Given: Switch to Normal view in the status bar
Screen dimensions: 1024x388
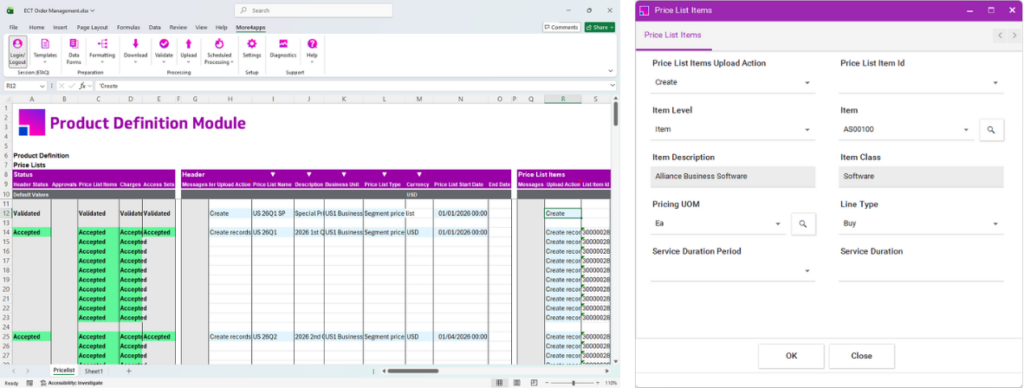Looking at the screenshot, I should click(500, 383).
